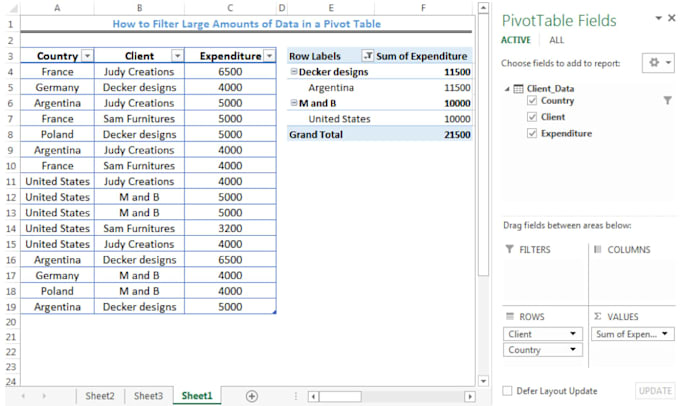The height and width of the screenshot is (406, 680).
Task: Click the UPDATE button
Action: click(x=654, y=390)
